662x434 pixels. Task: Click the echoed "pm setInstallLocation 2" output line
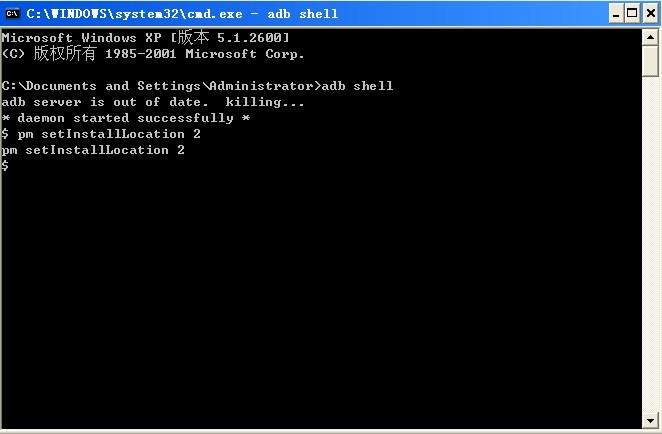94,150
